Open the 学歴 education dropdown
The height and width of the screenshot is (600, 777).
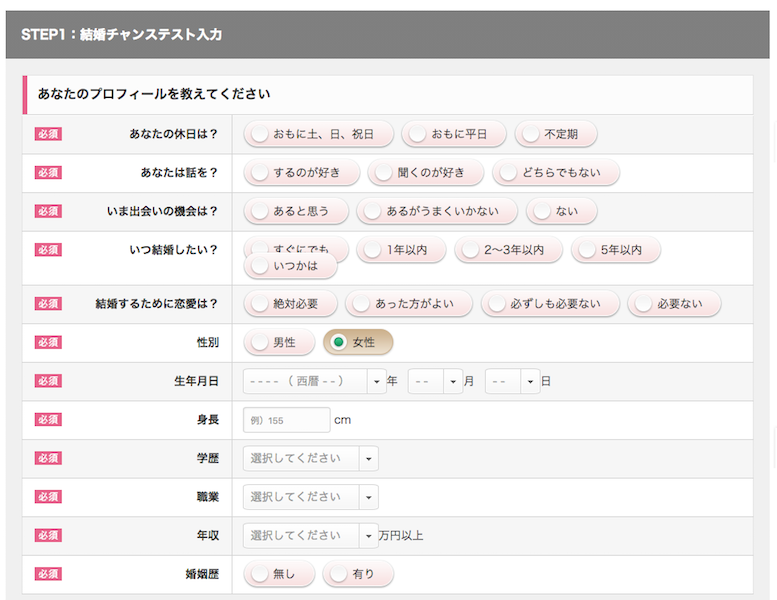pyautogui.click(x=310, y=459)
